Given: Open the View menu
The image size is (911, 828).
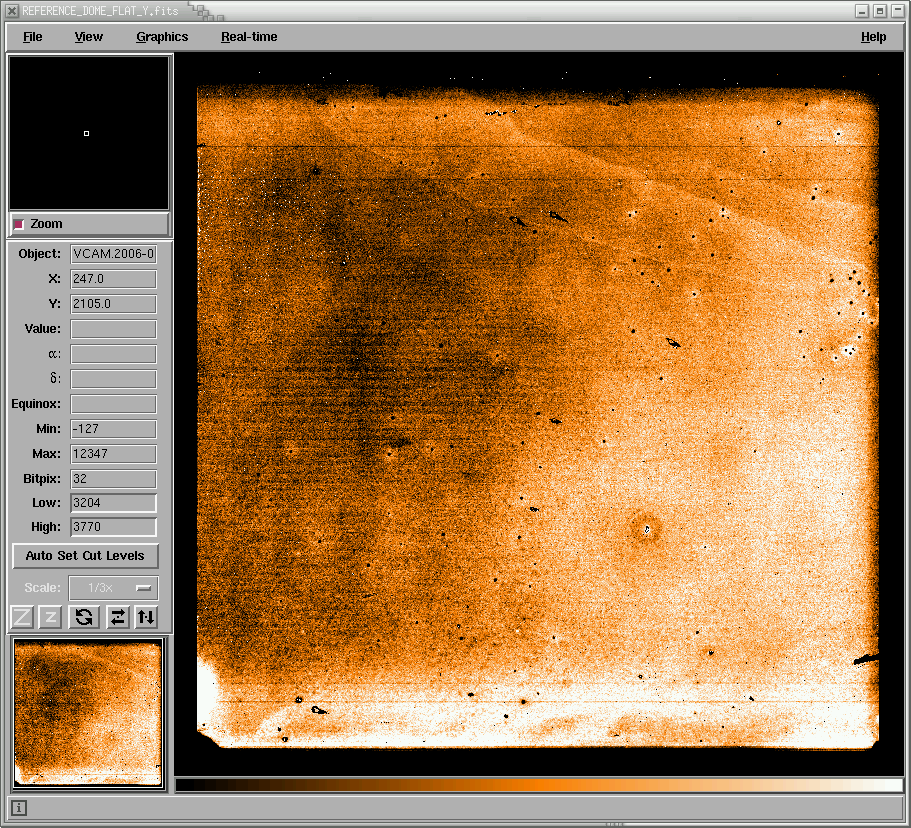Looking at the screenshot, I should coord(88,37).
